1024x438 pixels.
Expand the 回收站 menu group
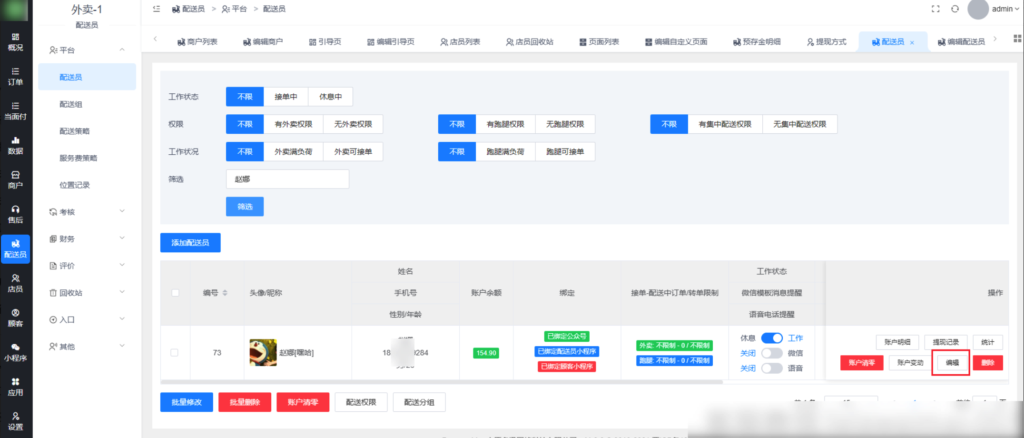pyautogui.click(x=88, y=293)
